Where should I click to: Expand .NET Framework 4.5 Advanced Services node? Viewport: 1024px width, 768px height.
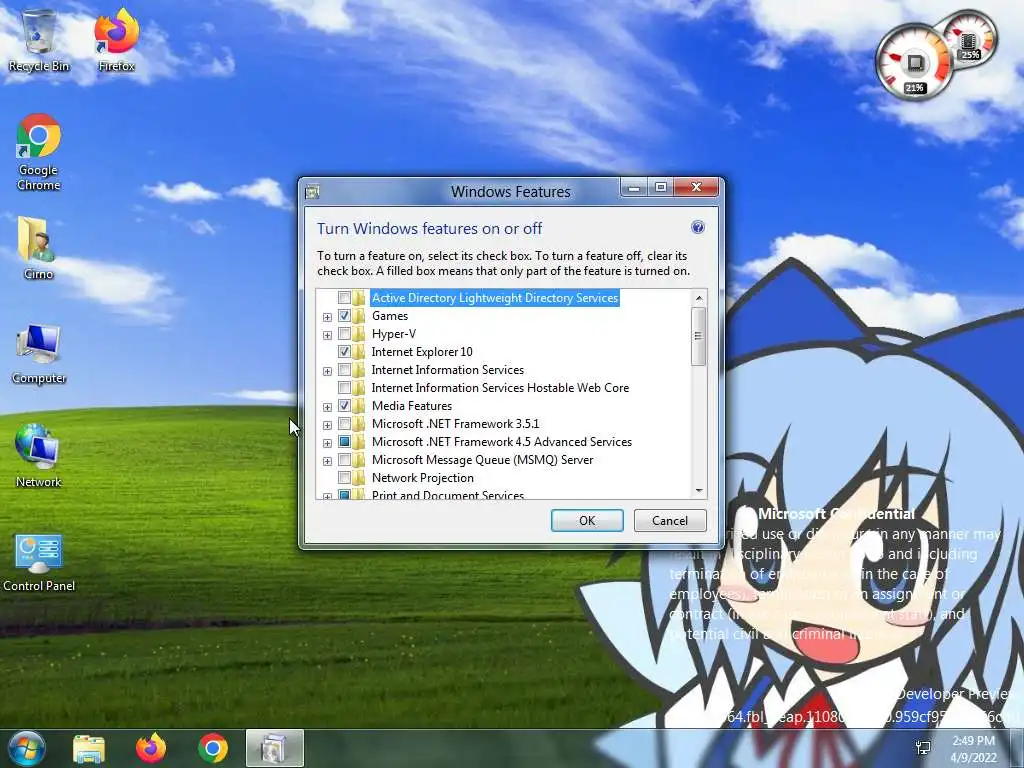(x=327, y=443)
